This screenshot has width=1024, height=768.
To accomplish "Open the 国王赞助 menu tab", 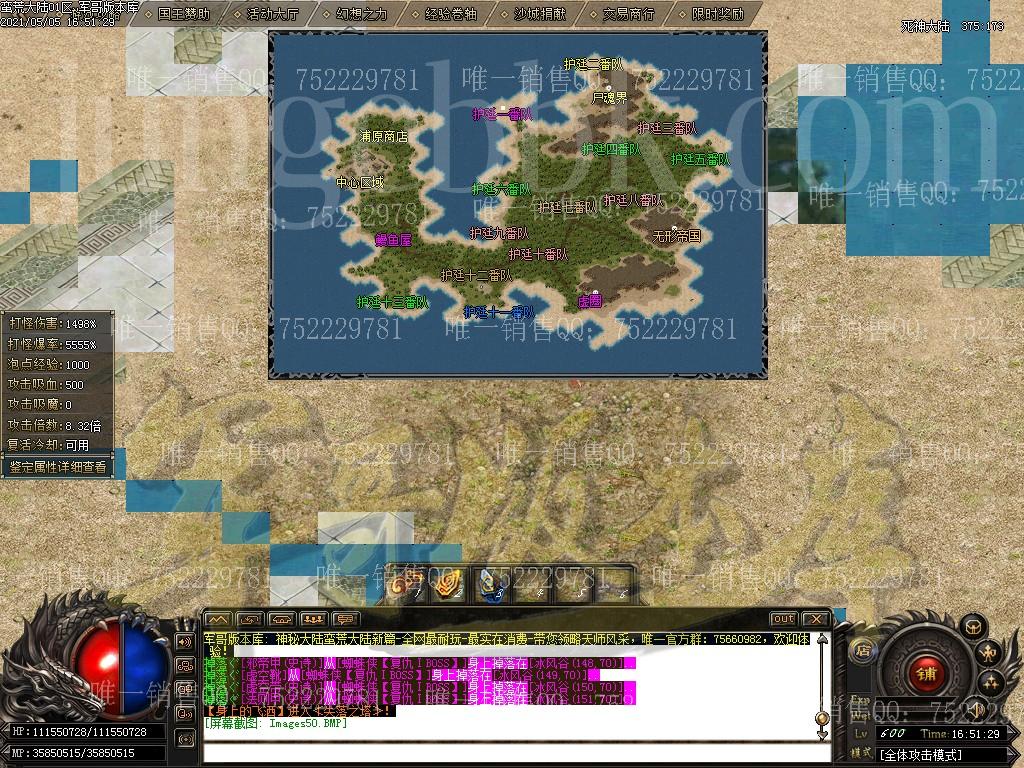I will pos(183,14).
